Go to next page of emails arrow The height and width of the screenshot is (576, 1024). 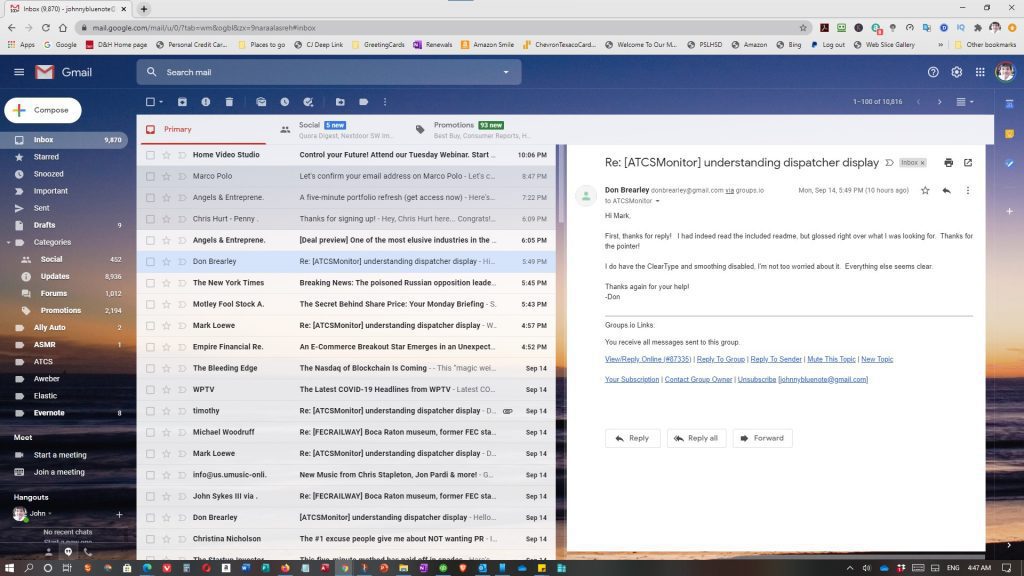coord(940,102)
